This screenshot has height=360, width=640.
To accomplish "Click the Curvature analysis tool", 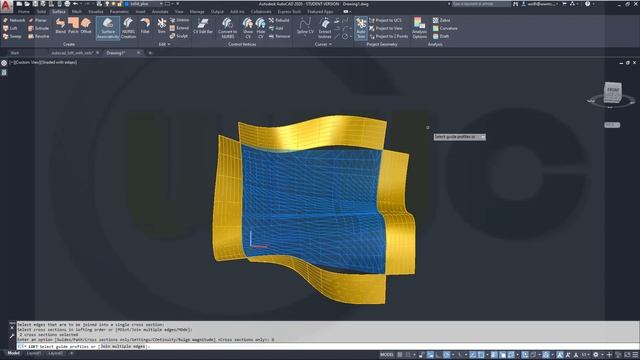I will (445, 28).
